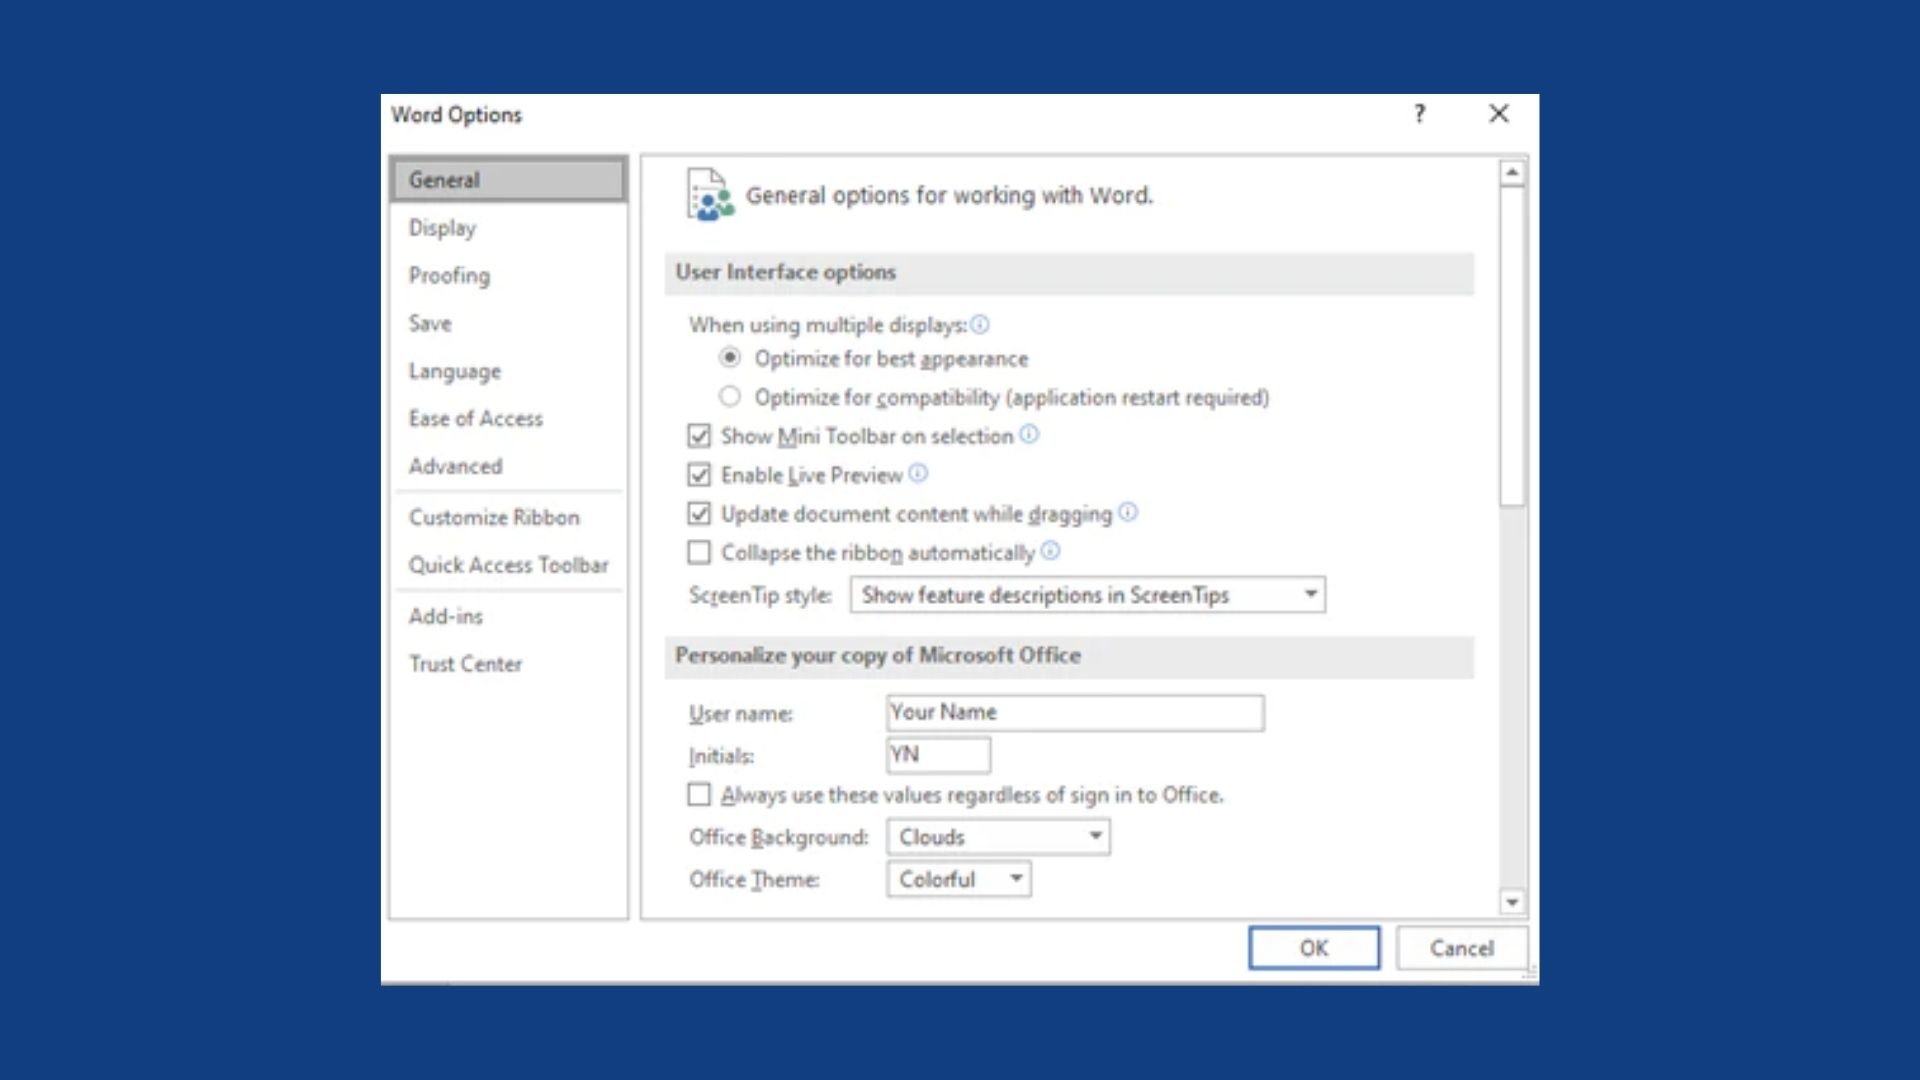Open the ScreenTip style dropdown
The image size is (1920, 1080).
[x=1088, y=595]
